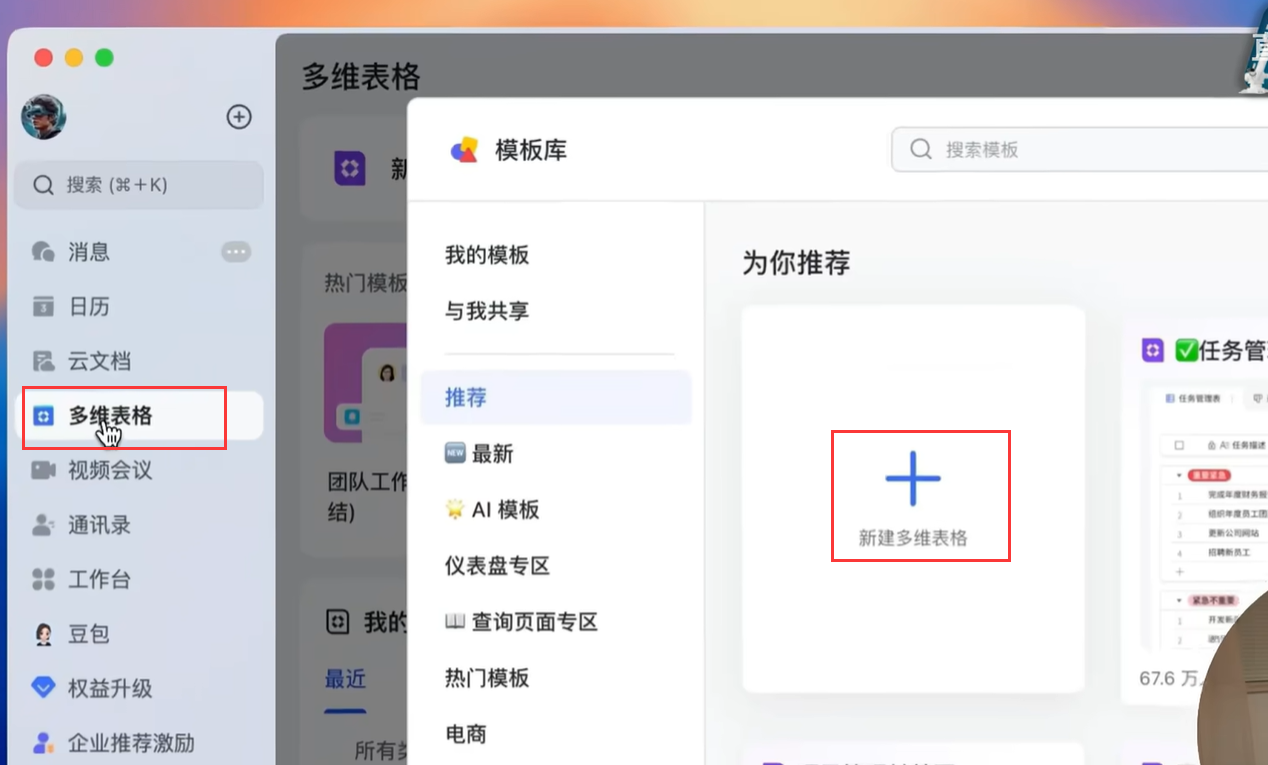Screen dimensions: 1268x765
Task: Click the more bubble next to 消息
Action: click(x=236, y=252)
